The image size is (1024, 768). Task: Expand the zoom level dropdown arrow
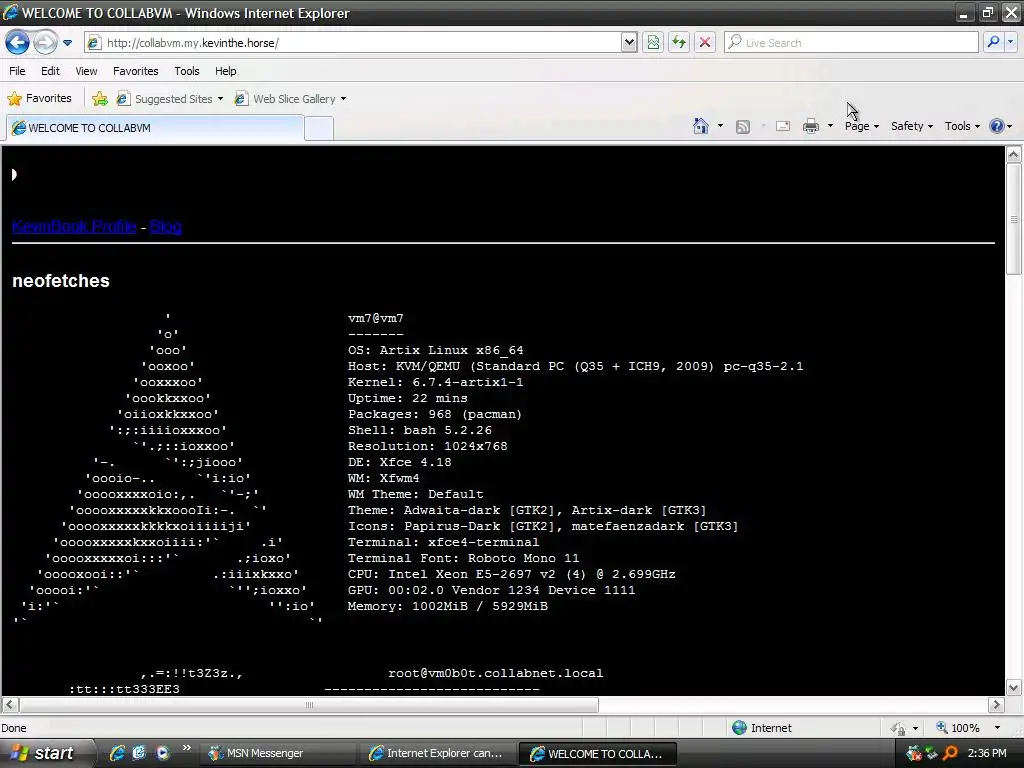pyautogui.click(x=997, y=728)
